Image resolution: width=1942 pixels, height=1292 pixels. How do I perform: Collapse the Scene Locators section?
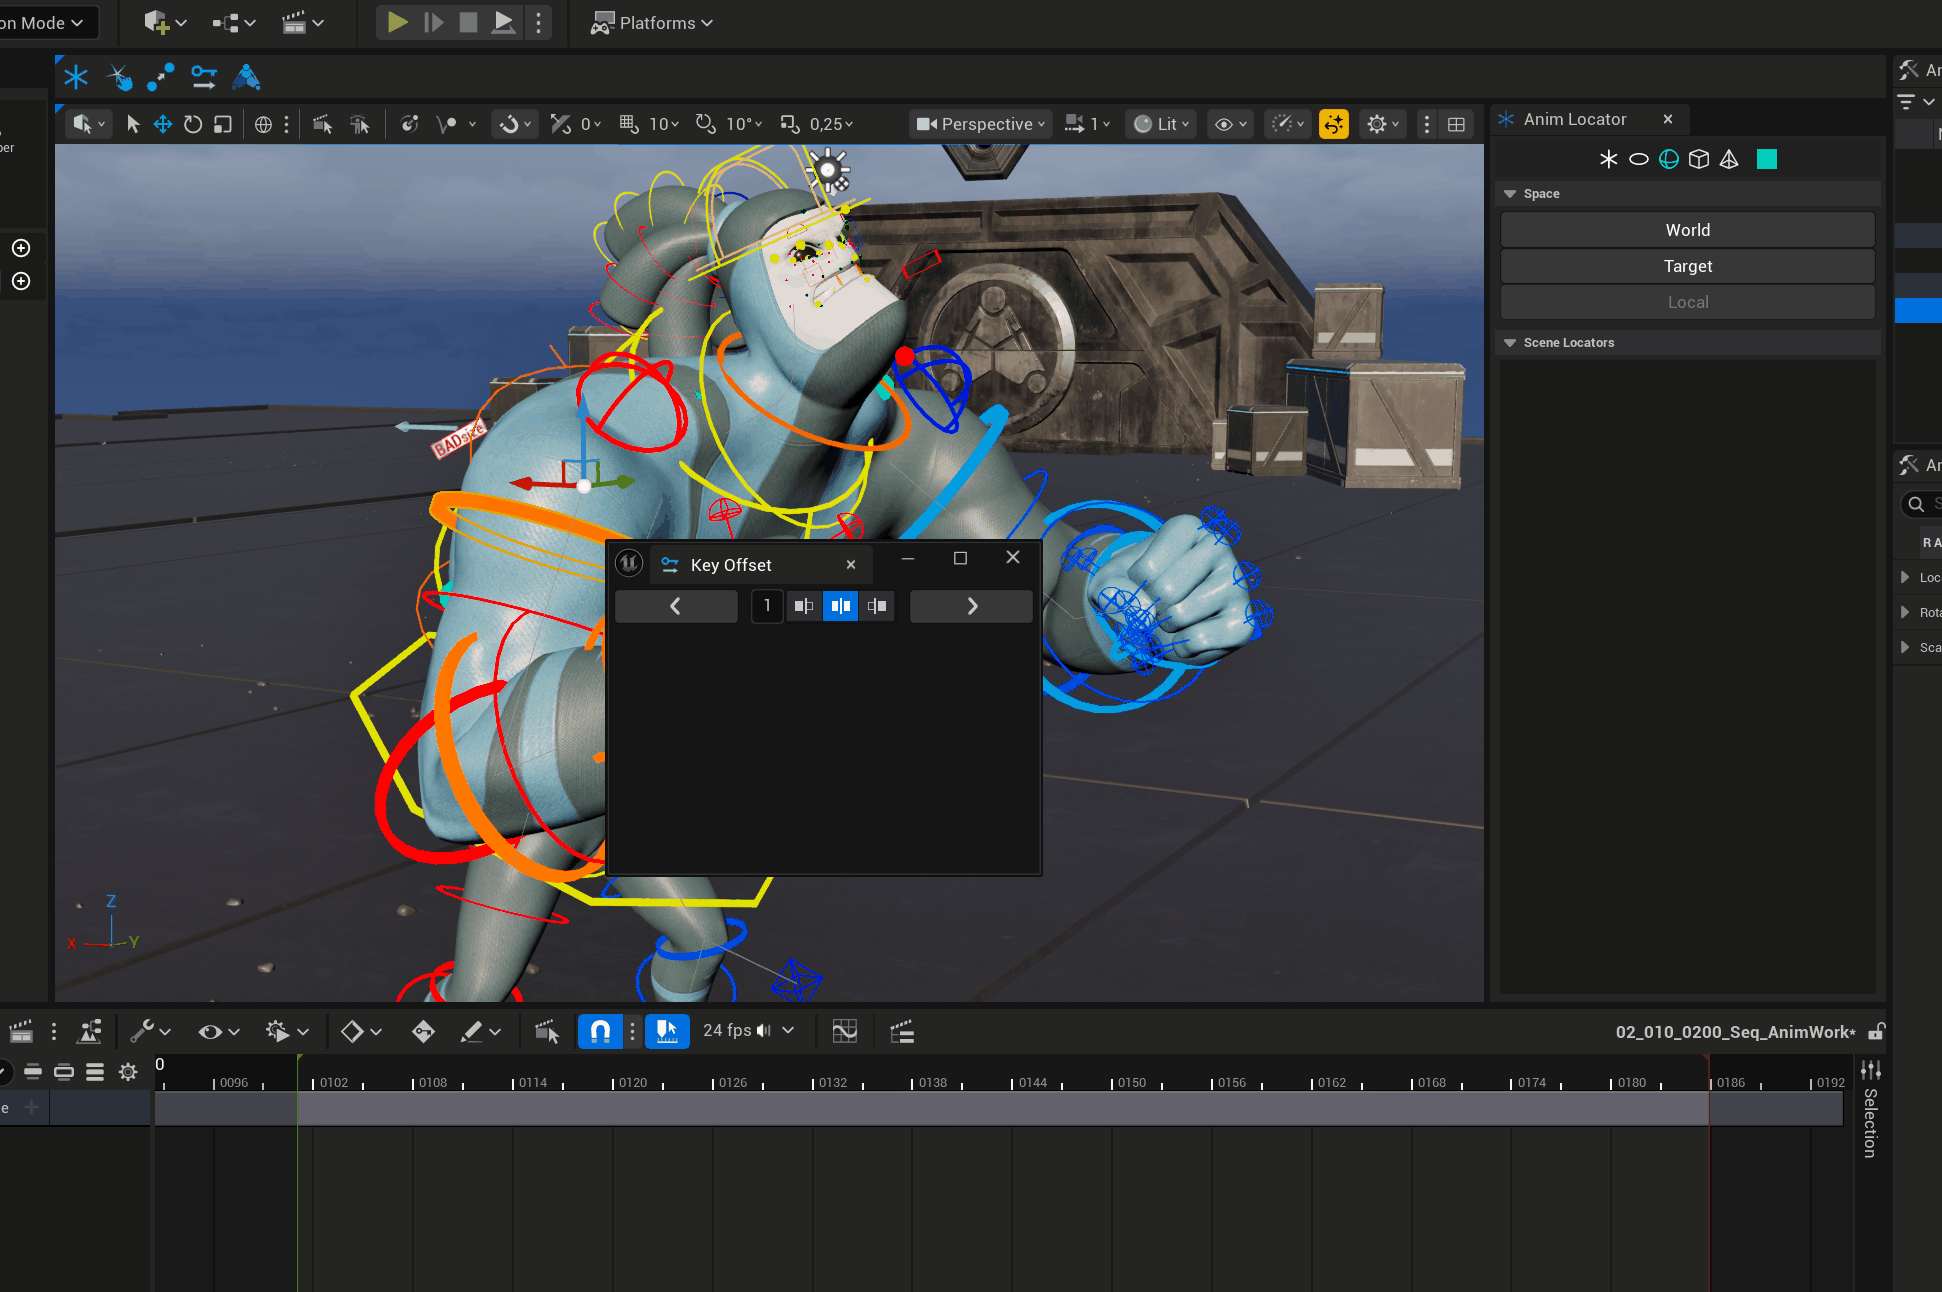1510,343
